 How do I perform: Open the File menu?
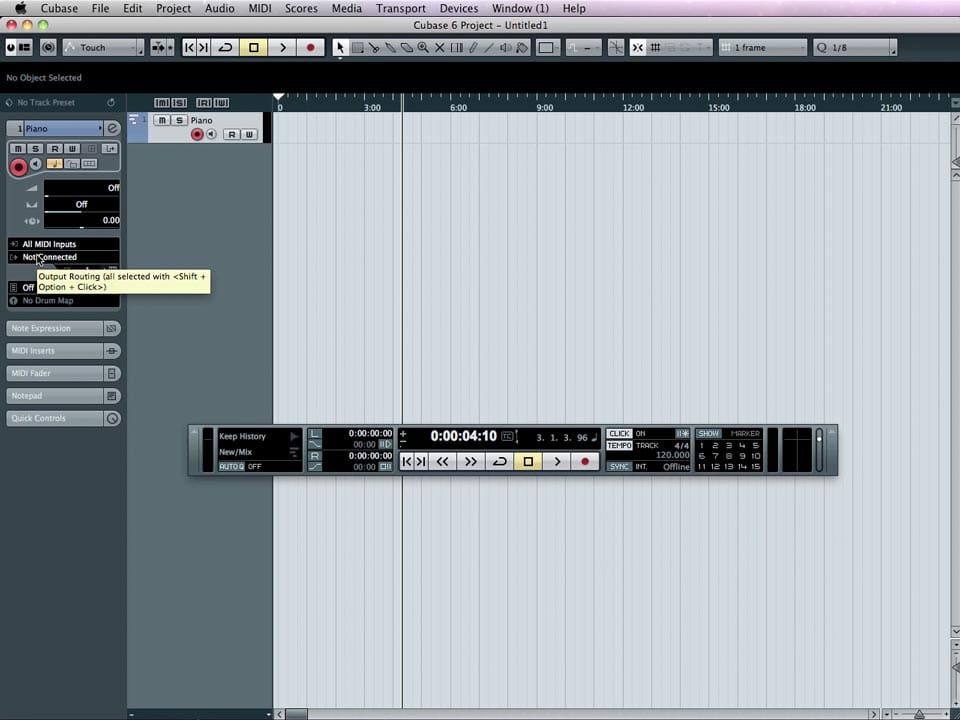pyautogui.click(x=100, y=9)
